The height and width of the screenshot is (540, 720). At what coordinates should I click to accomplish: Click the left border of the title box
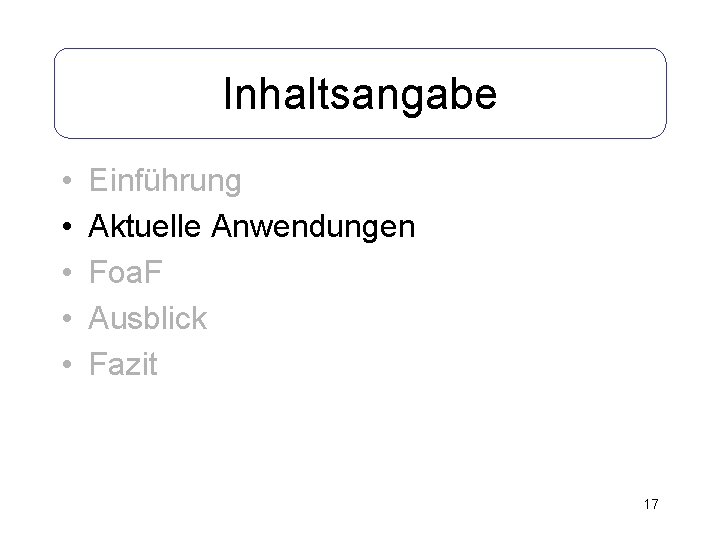pyautogui.click(x=54, y=94)
